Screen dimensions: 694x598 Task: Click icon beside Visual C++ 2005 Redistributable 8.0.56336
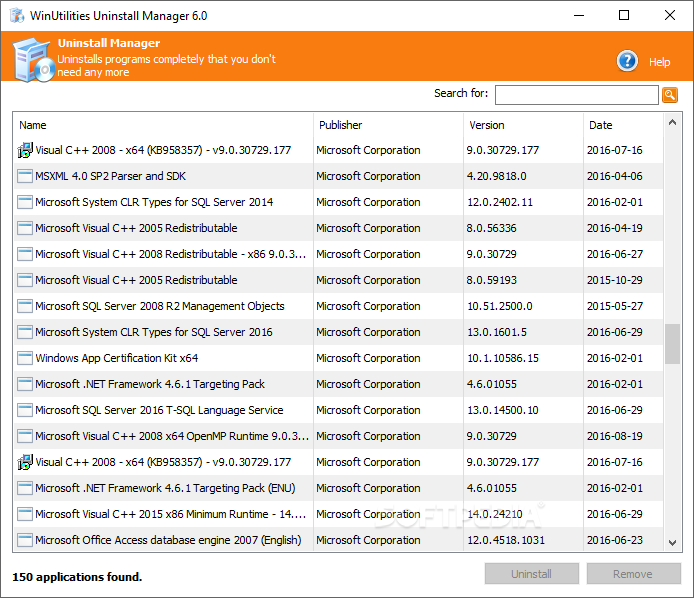25,228
